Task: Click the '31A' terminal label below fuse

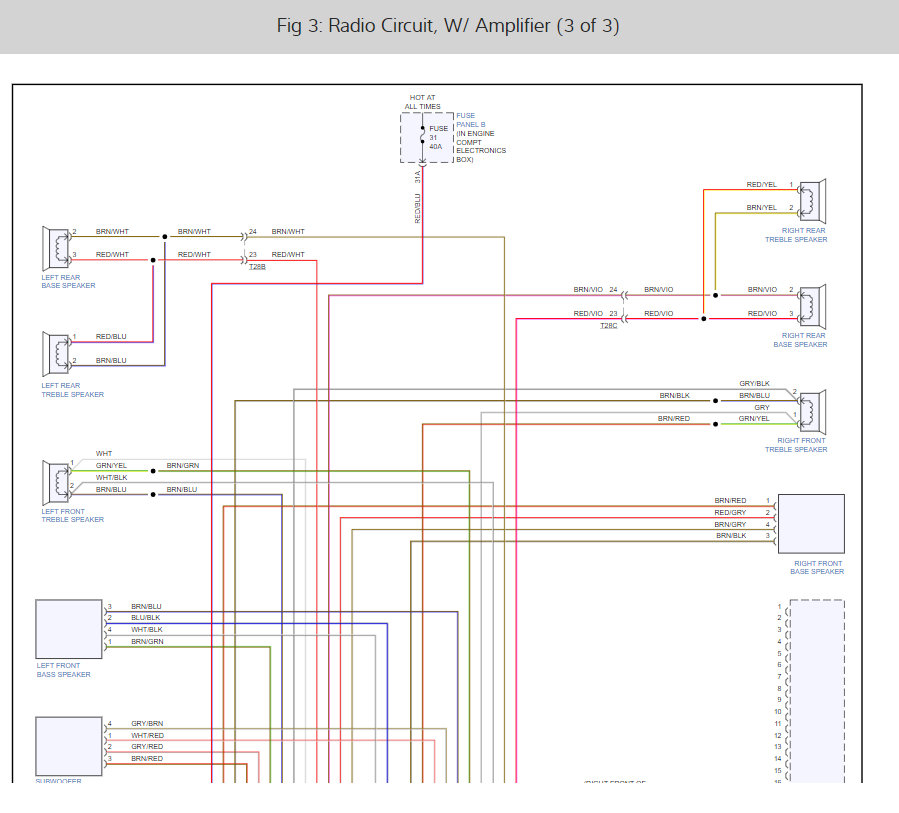Action: tap(417, 177)
